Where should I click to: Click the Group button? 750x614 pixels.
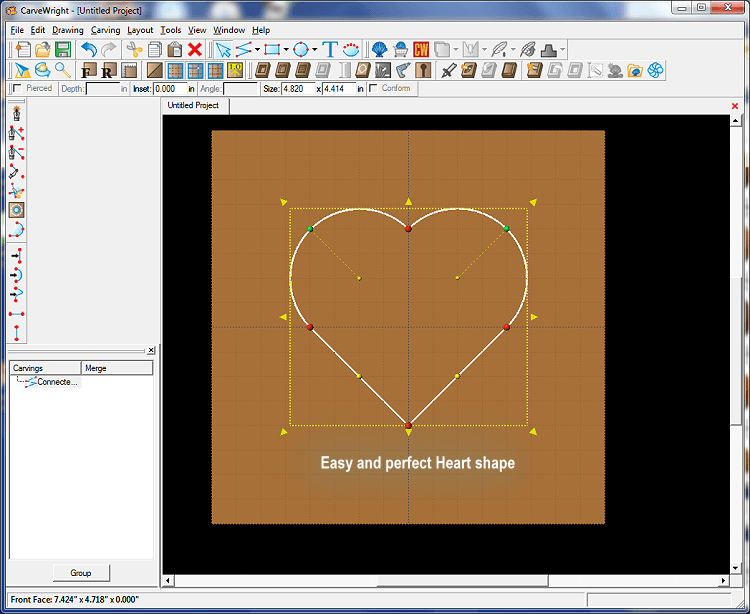(81, 573)
